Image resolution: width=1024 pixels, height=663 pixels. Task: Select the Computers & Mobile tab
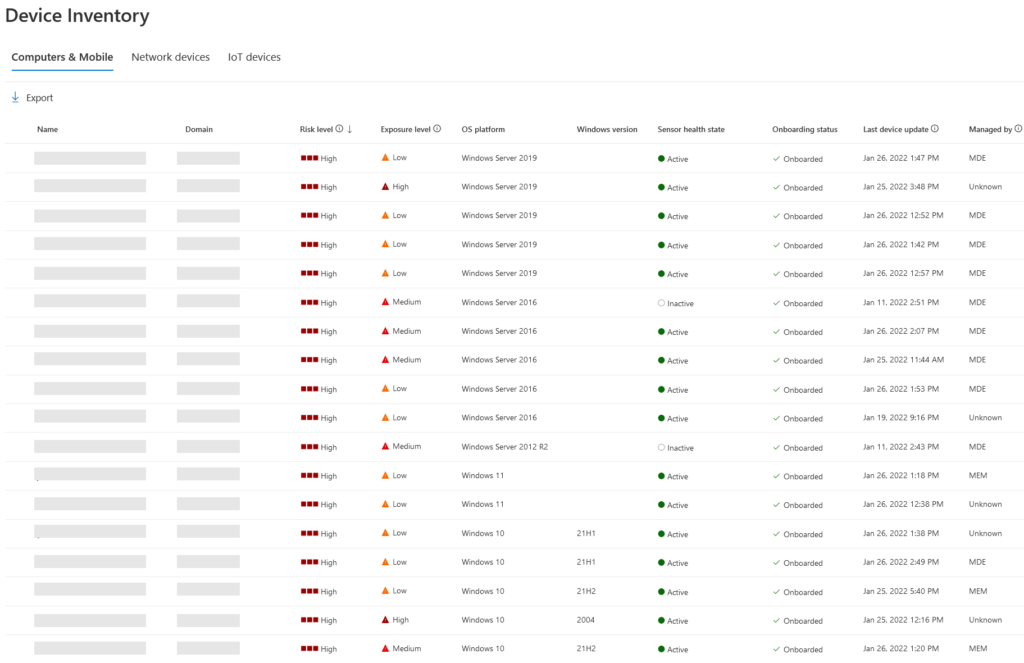point(61,57)
